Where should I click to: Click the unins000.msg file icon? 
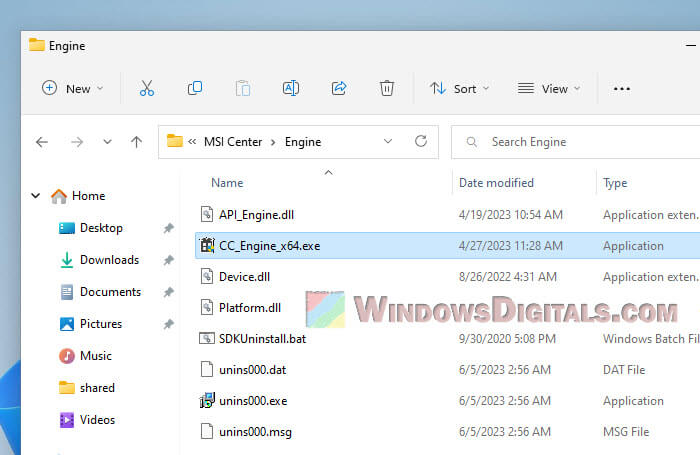[x=207, y=431]
